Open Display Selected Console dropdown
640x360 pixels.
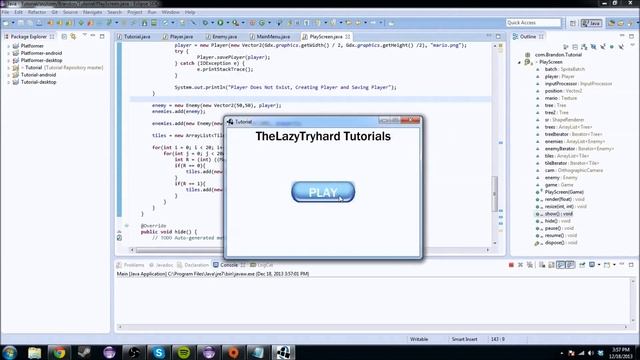(x=599, y=265)
